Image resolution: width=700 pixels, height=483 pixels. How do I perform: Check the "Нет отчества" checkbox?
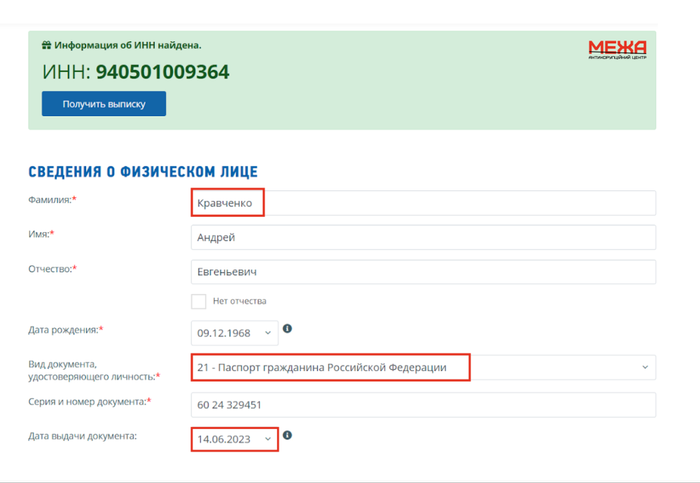198,301
